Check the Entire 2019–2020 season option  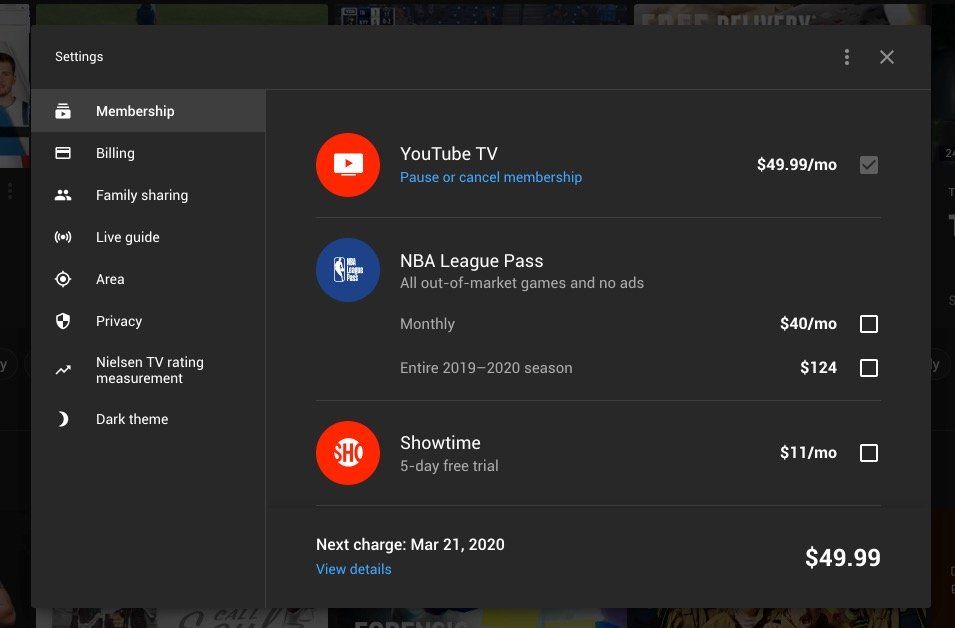869,367
